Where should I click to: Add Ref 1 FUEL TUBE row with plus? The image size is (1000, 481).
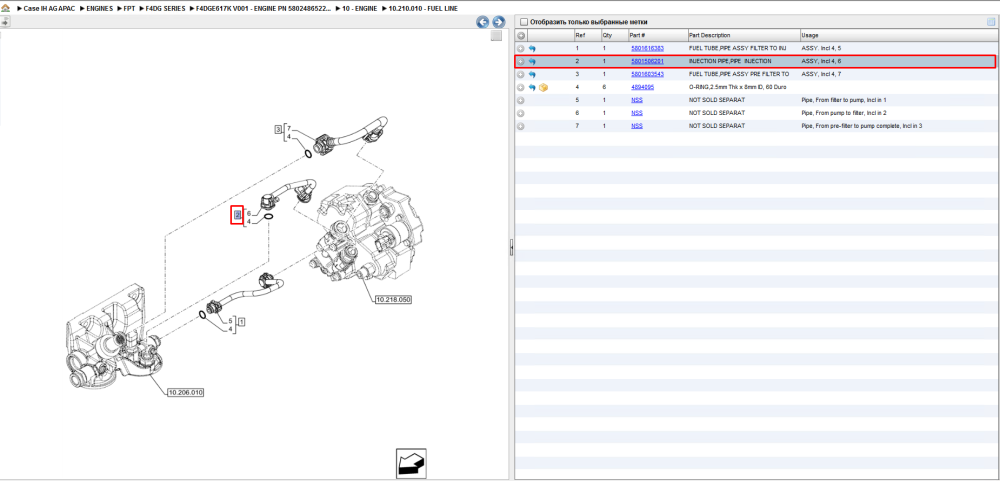pyautogui.click(x=521, y=48)
